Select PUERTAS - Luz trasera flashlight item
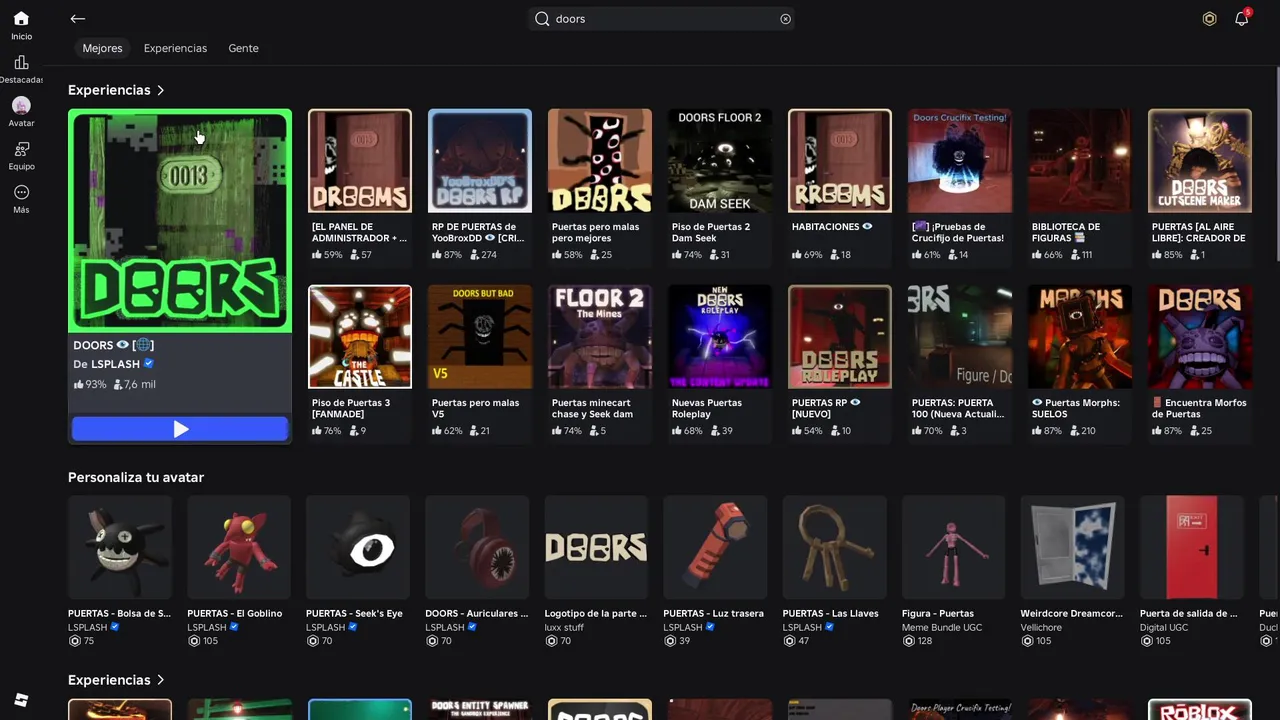This screenshot has width=1280, height=720. coord(715,572)
